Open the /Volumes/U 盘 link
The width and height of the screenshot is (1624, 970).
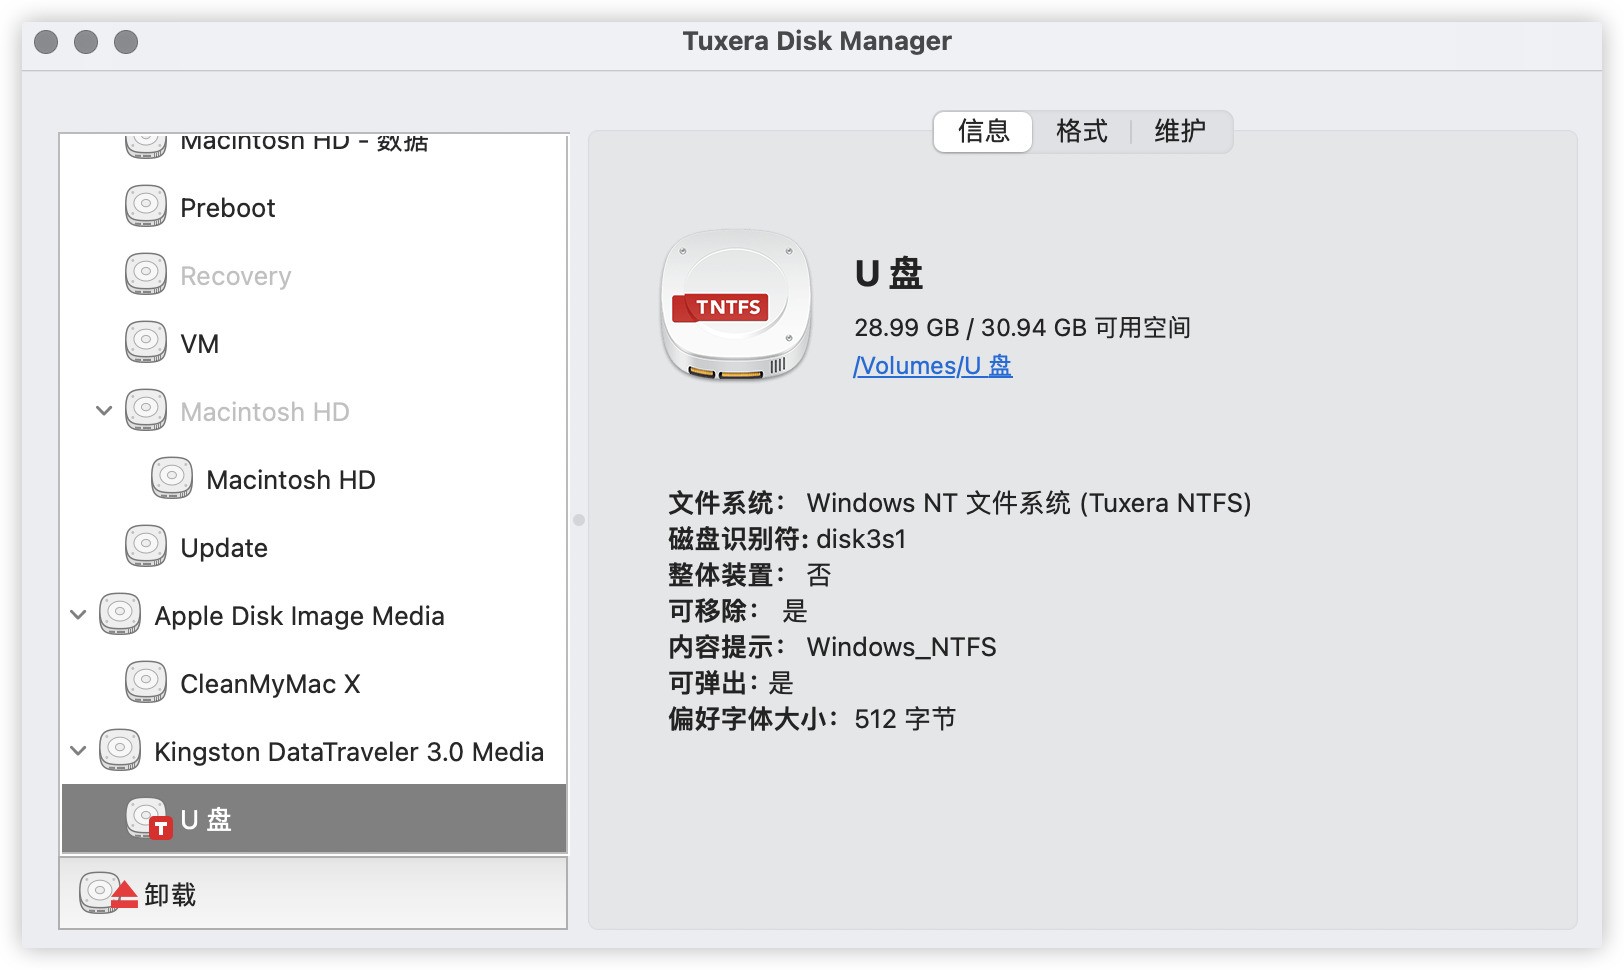click(932, 366)
